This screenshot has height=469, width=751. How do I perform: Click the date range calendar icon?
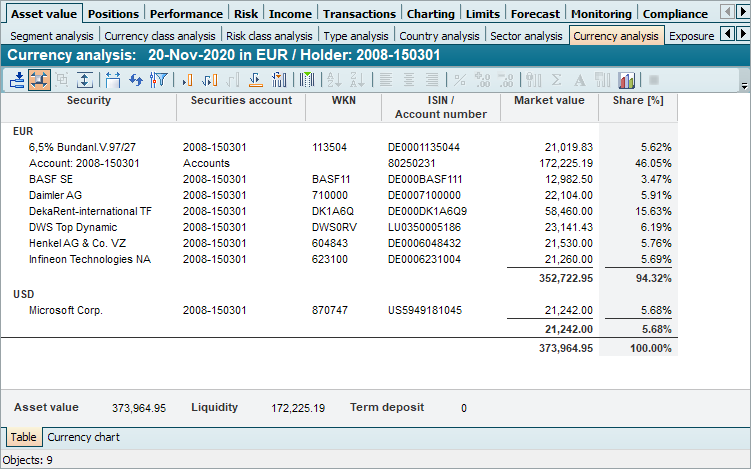pyautogui.click(x=112, y=79)
